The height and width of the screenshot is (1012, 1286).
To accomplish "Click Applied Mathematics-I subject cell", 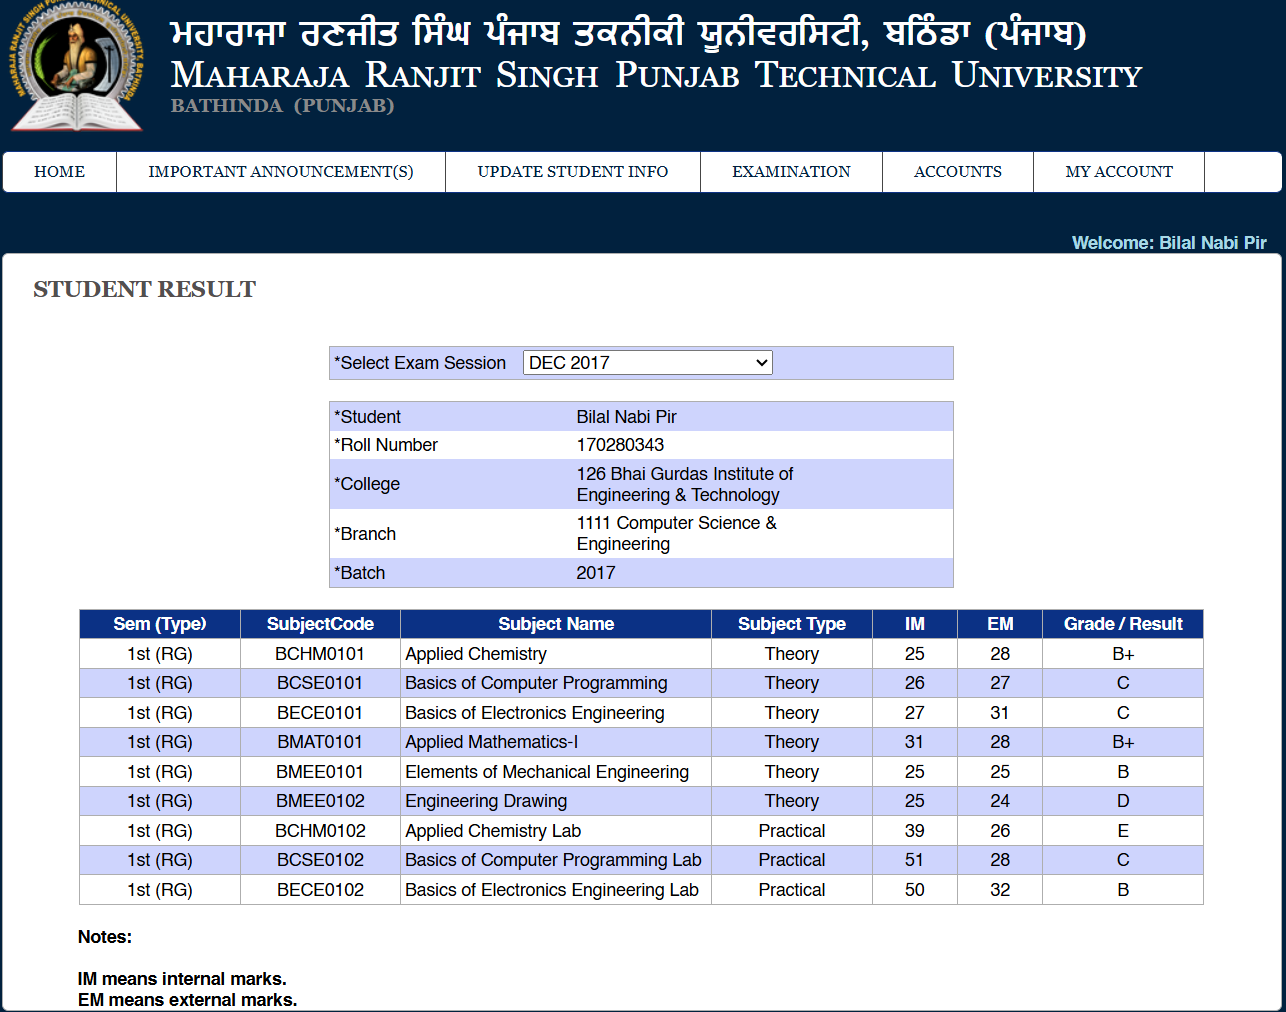I will pyautogui.click(x=491, y=742).
